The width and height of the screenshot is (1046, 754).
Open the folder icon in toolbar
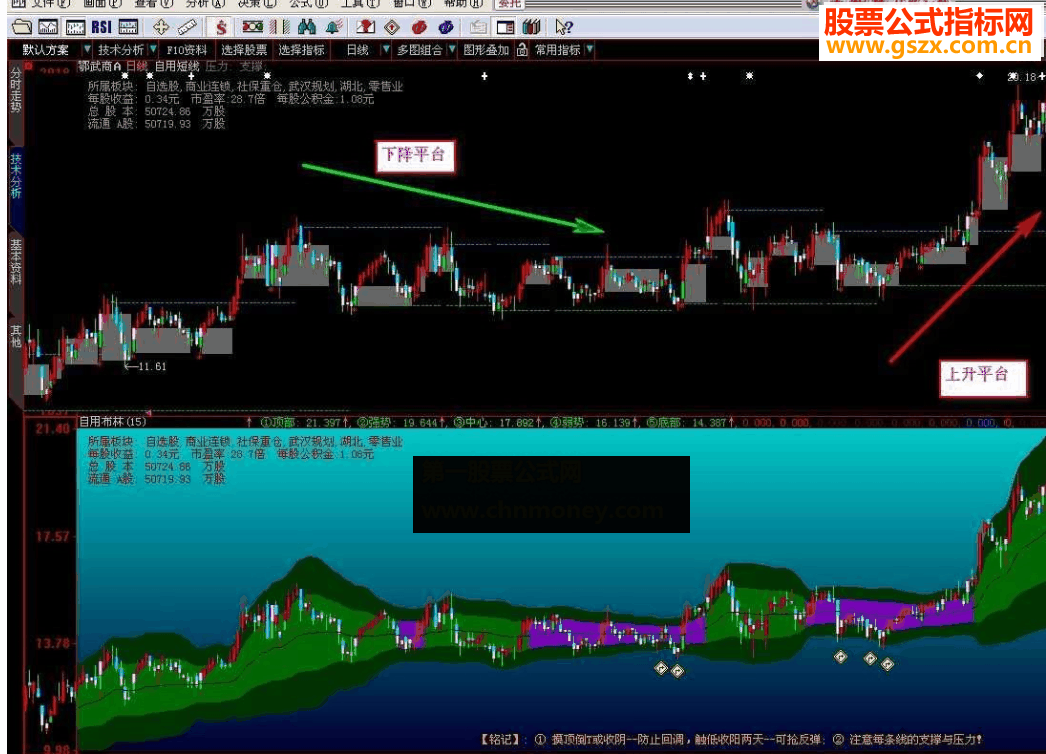coord(21,27)
